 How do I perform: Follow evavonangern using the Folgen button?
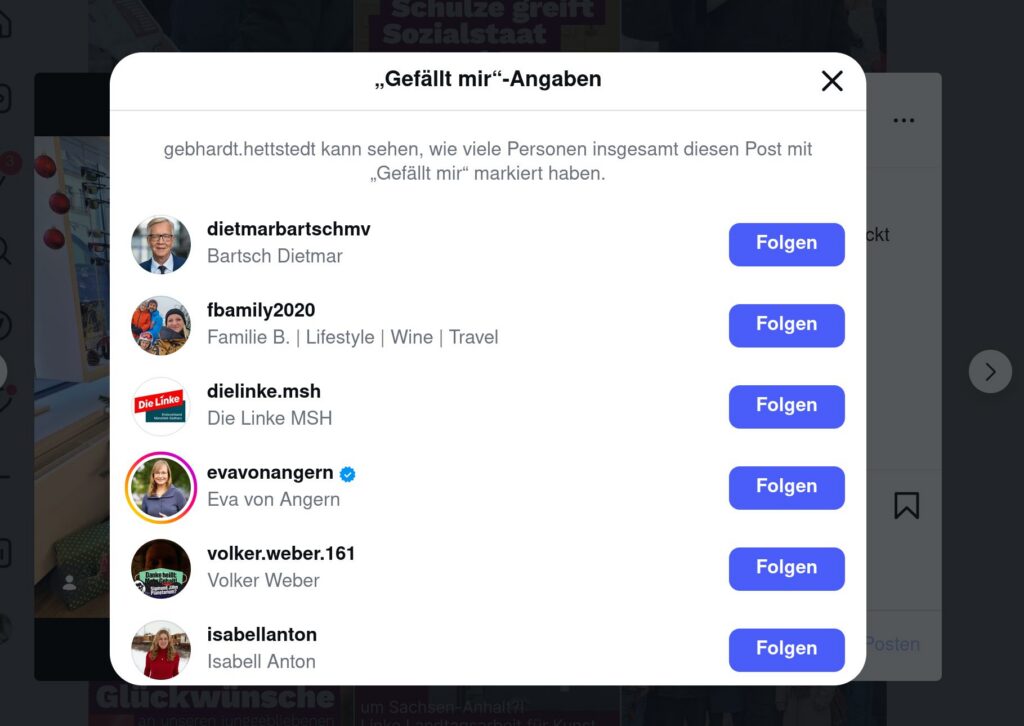pos(786,487)
